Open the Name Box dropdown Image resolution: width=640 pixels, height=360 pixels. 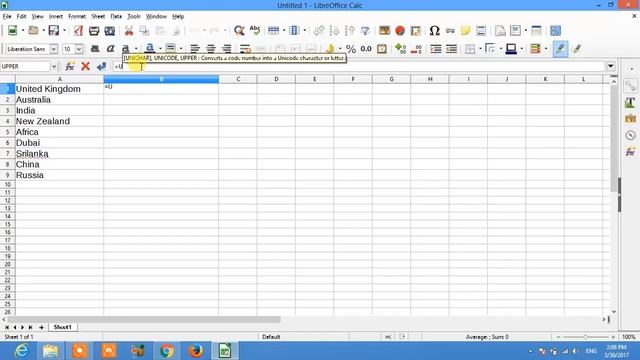[x=53, y=66]
